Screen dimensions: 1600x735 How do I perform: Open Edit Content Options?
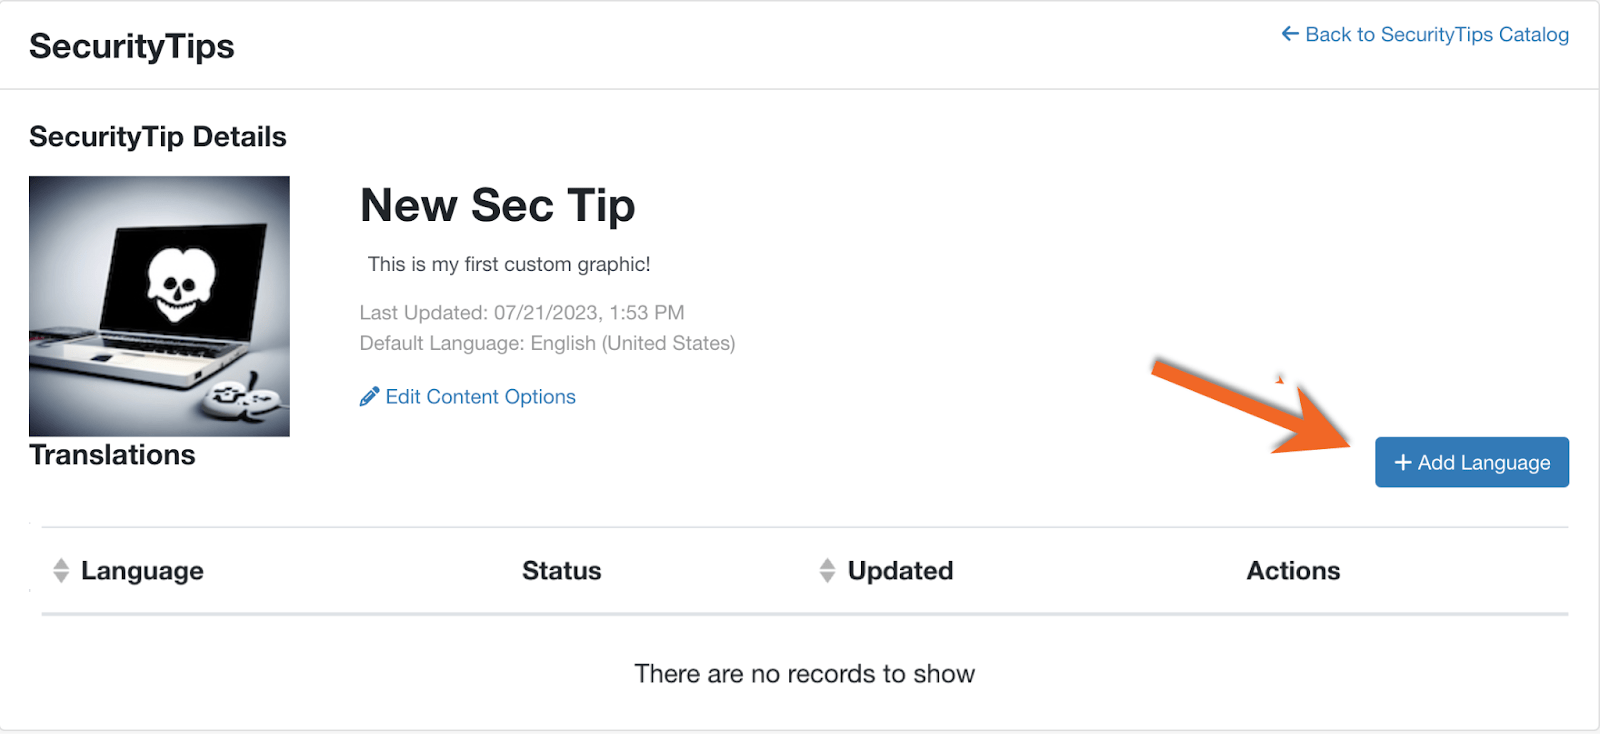[480, 397]
